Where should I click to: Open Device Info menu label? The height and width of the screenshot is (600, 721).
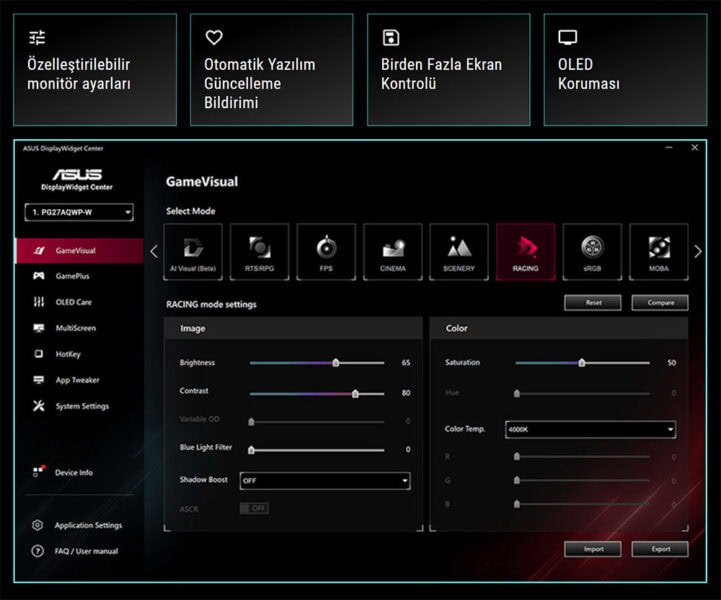(x=74, y=472)
